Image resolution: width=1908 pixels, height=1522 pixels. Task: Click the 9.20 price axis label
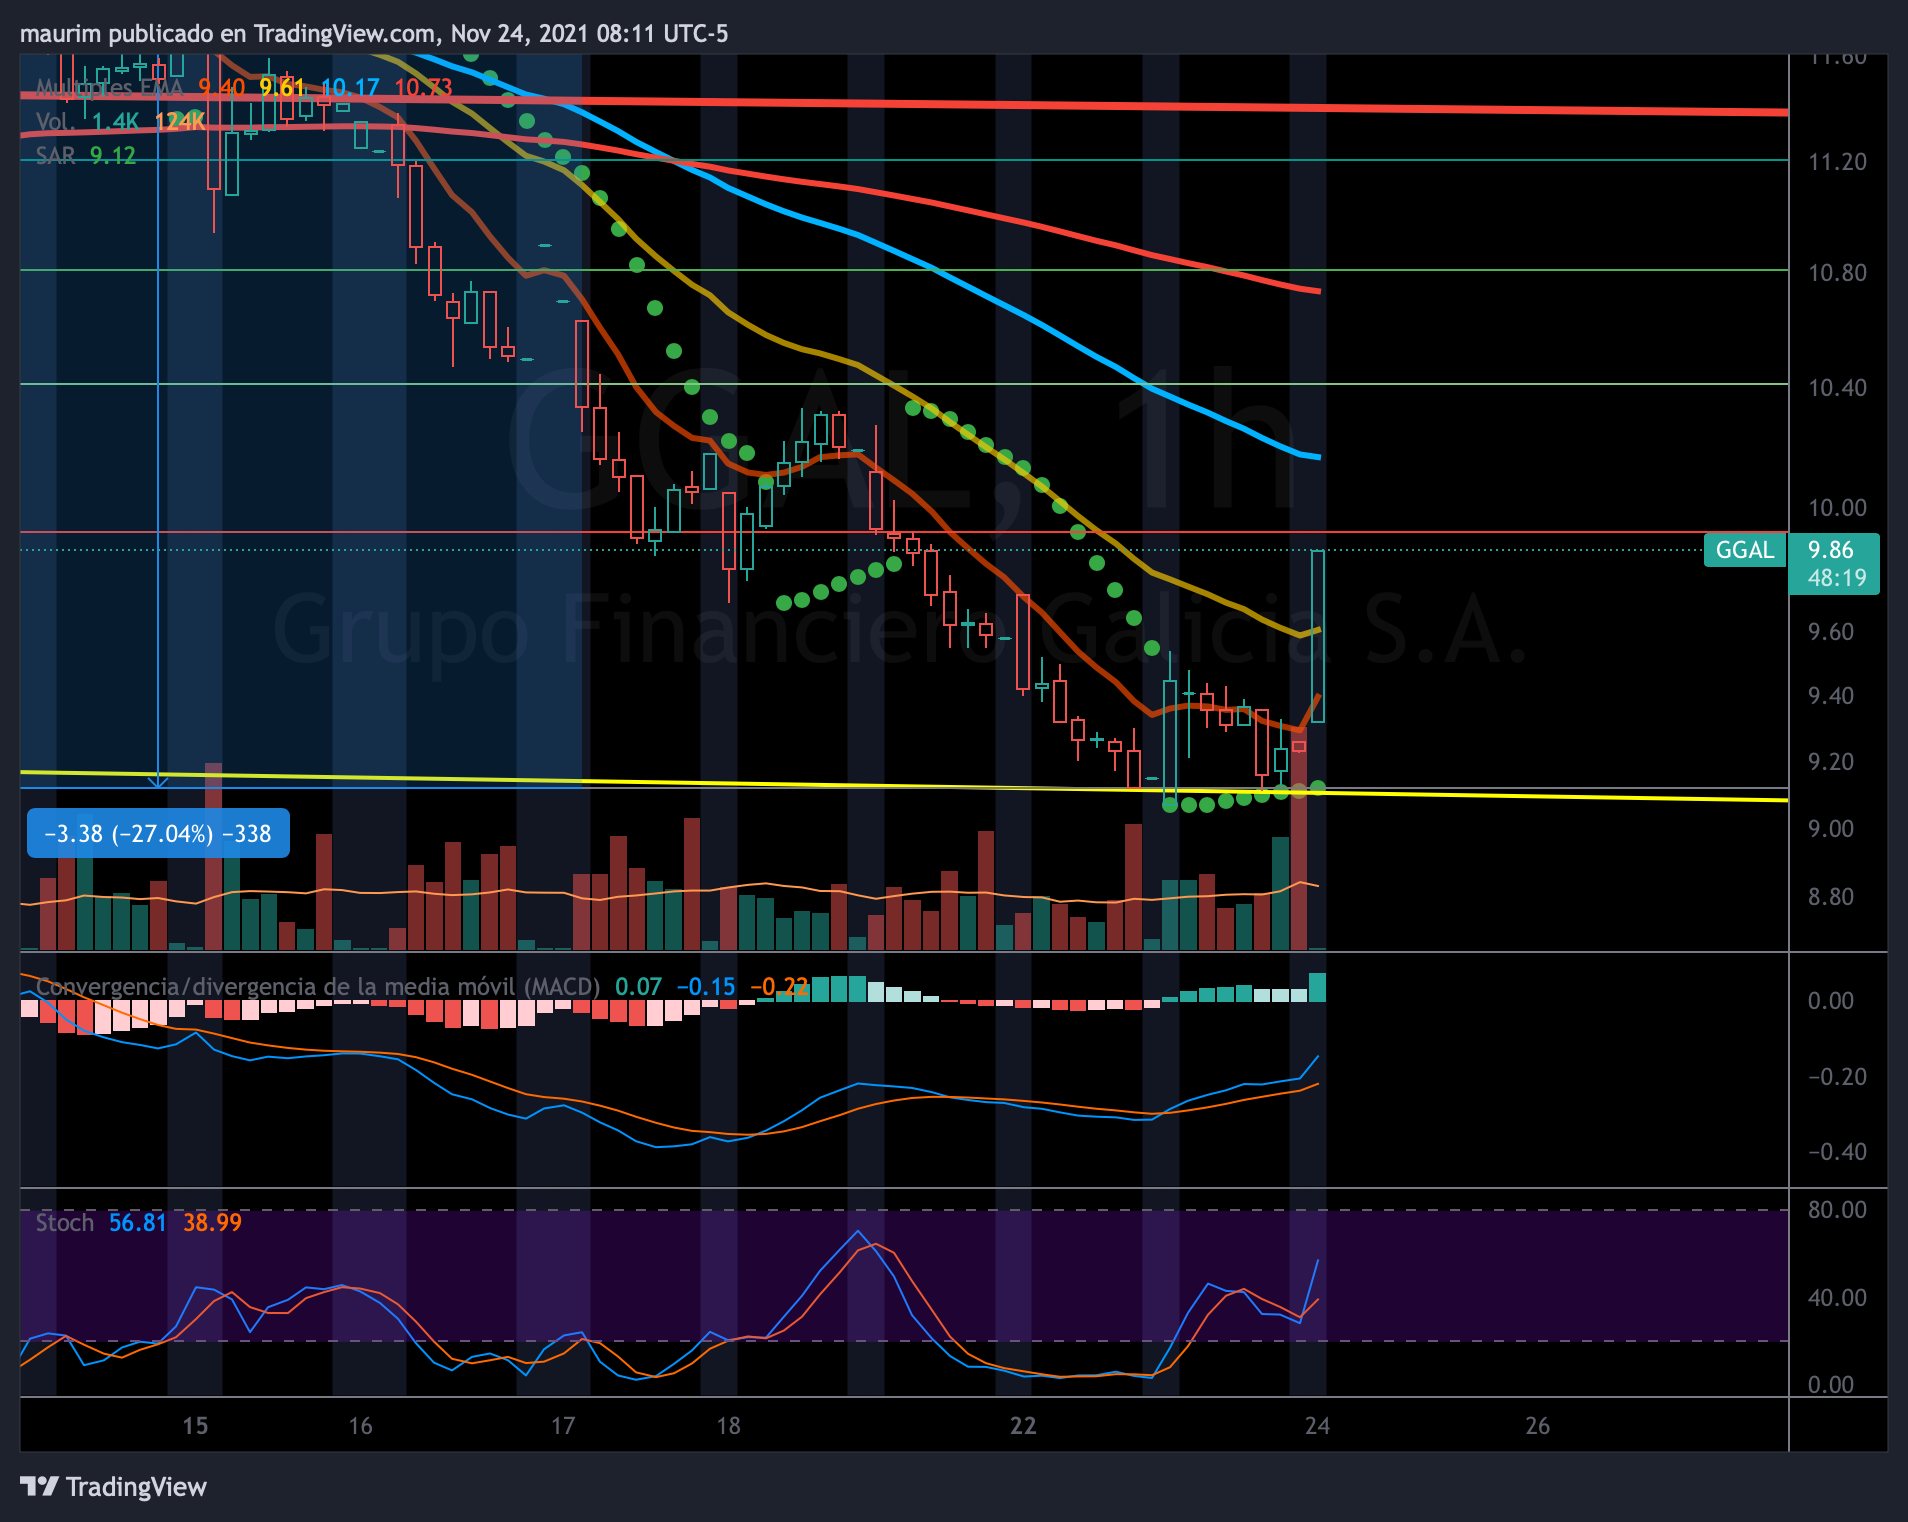1831,762
